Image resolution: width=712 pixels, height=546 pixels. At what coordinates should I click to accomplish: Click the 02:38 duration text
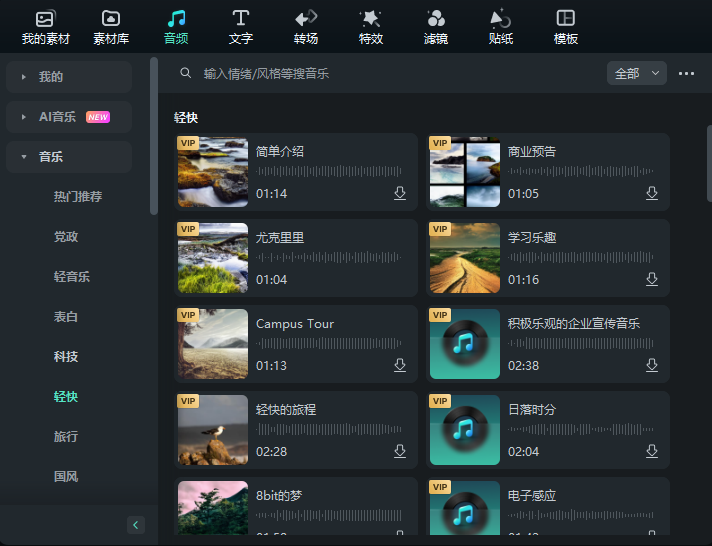[x=523, y=366]
